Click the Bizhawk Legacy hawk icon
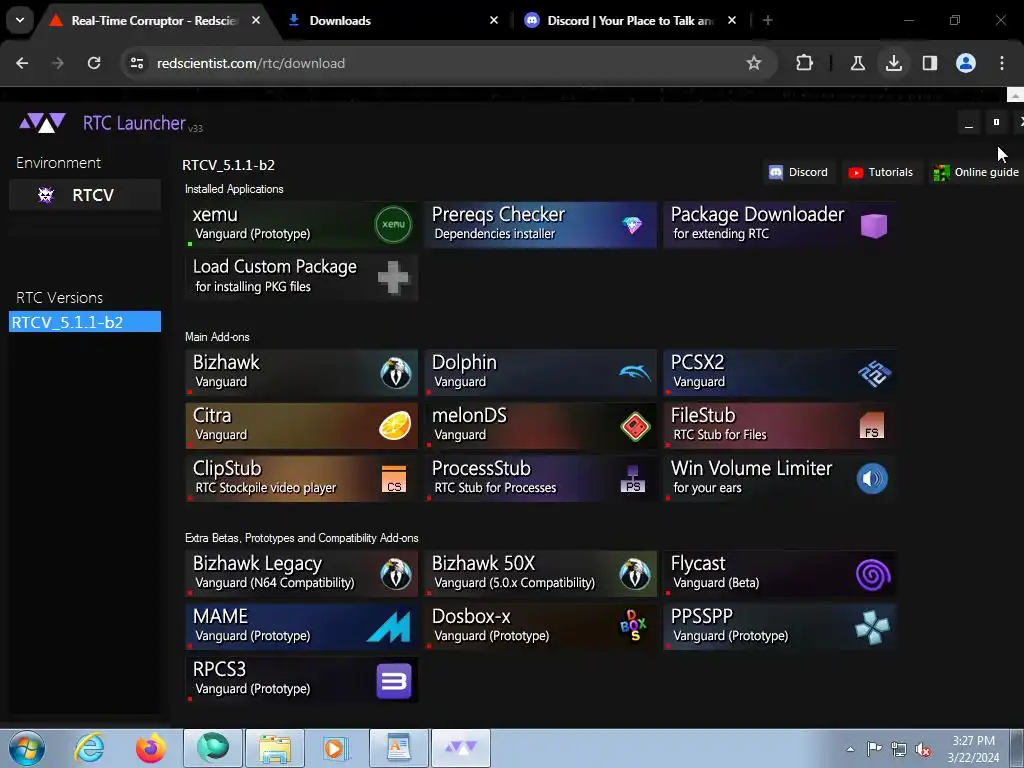1024x768 pixels. coord(396,575)
